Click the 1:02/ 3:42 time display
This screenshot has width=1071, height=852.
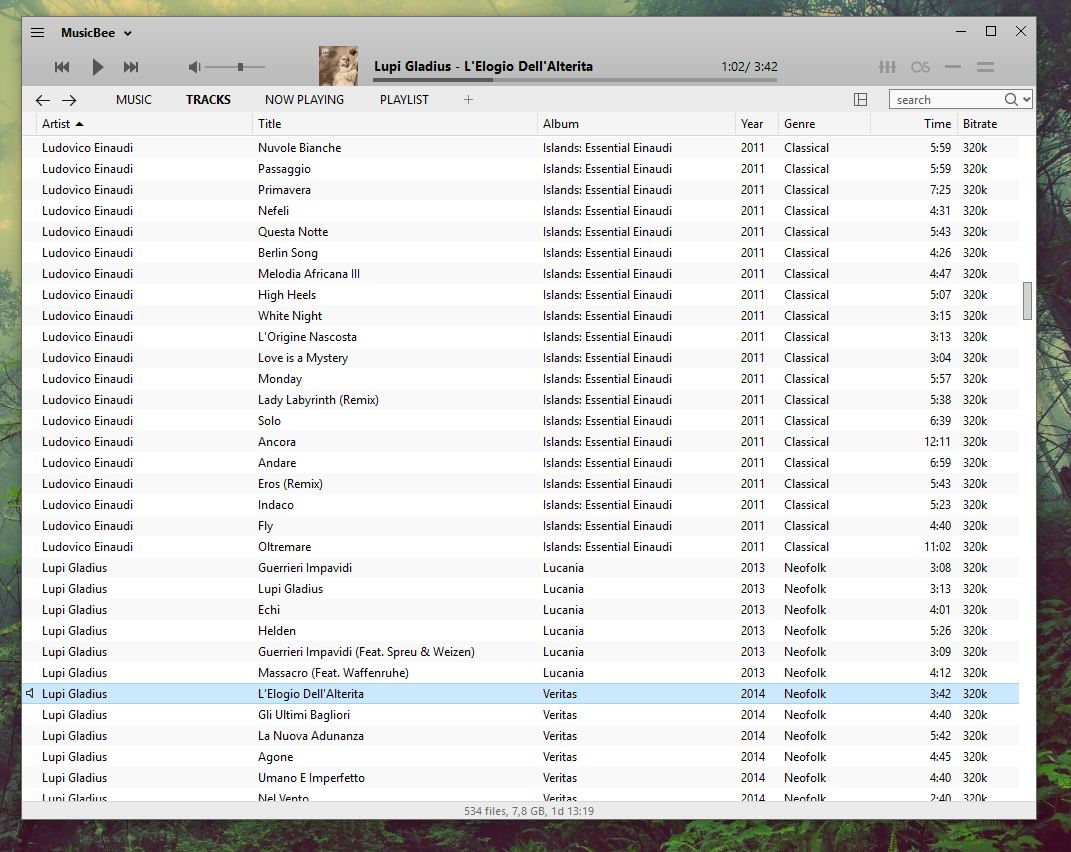click(749, 67)
